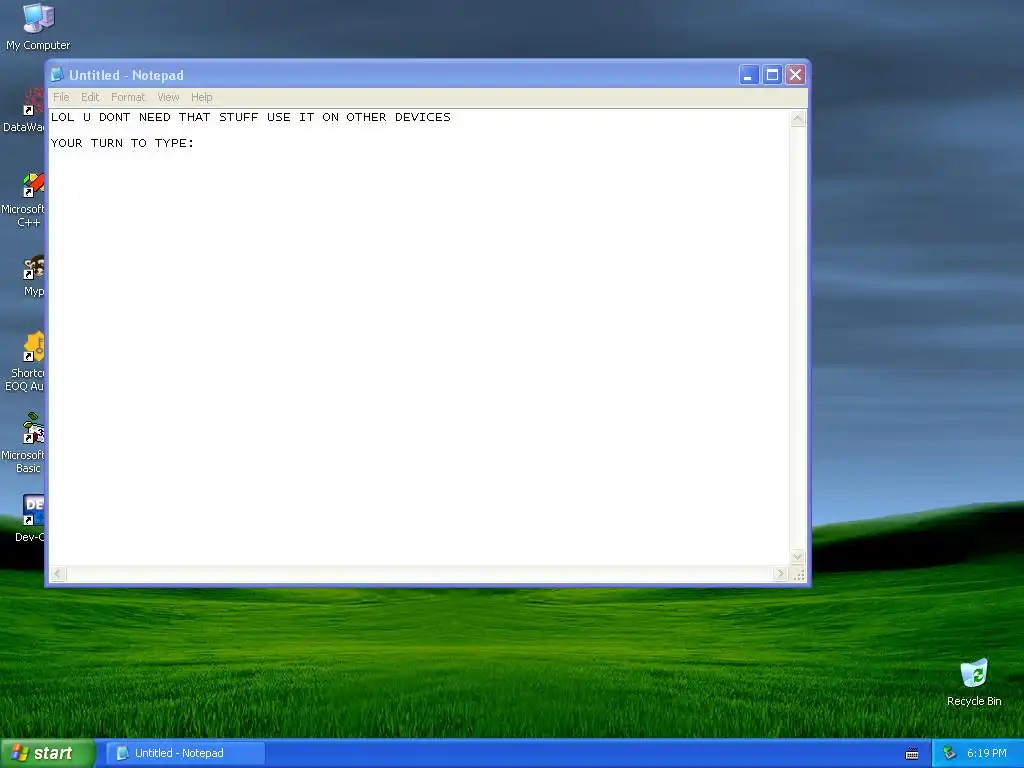Select the DataWa desktop shortcut icon
Image resolution: width=1024 pixels, height=768 pixels.
[x=24, y=111]
